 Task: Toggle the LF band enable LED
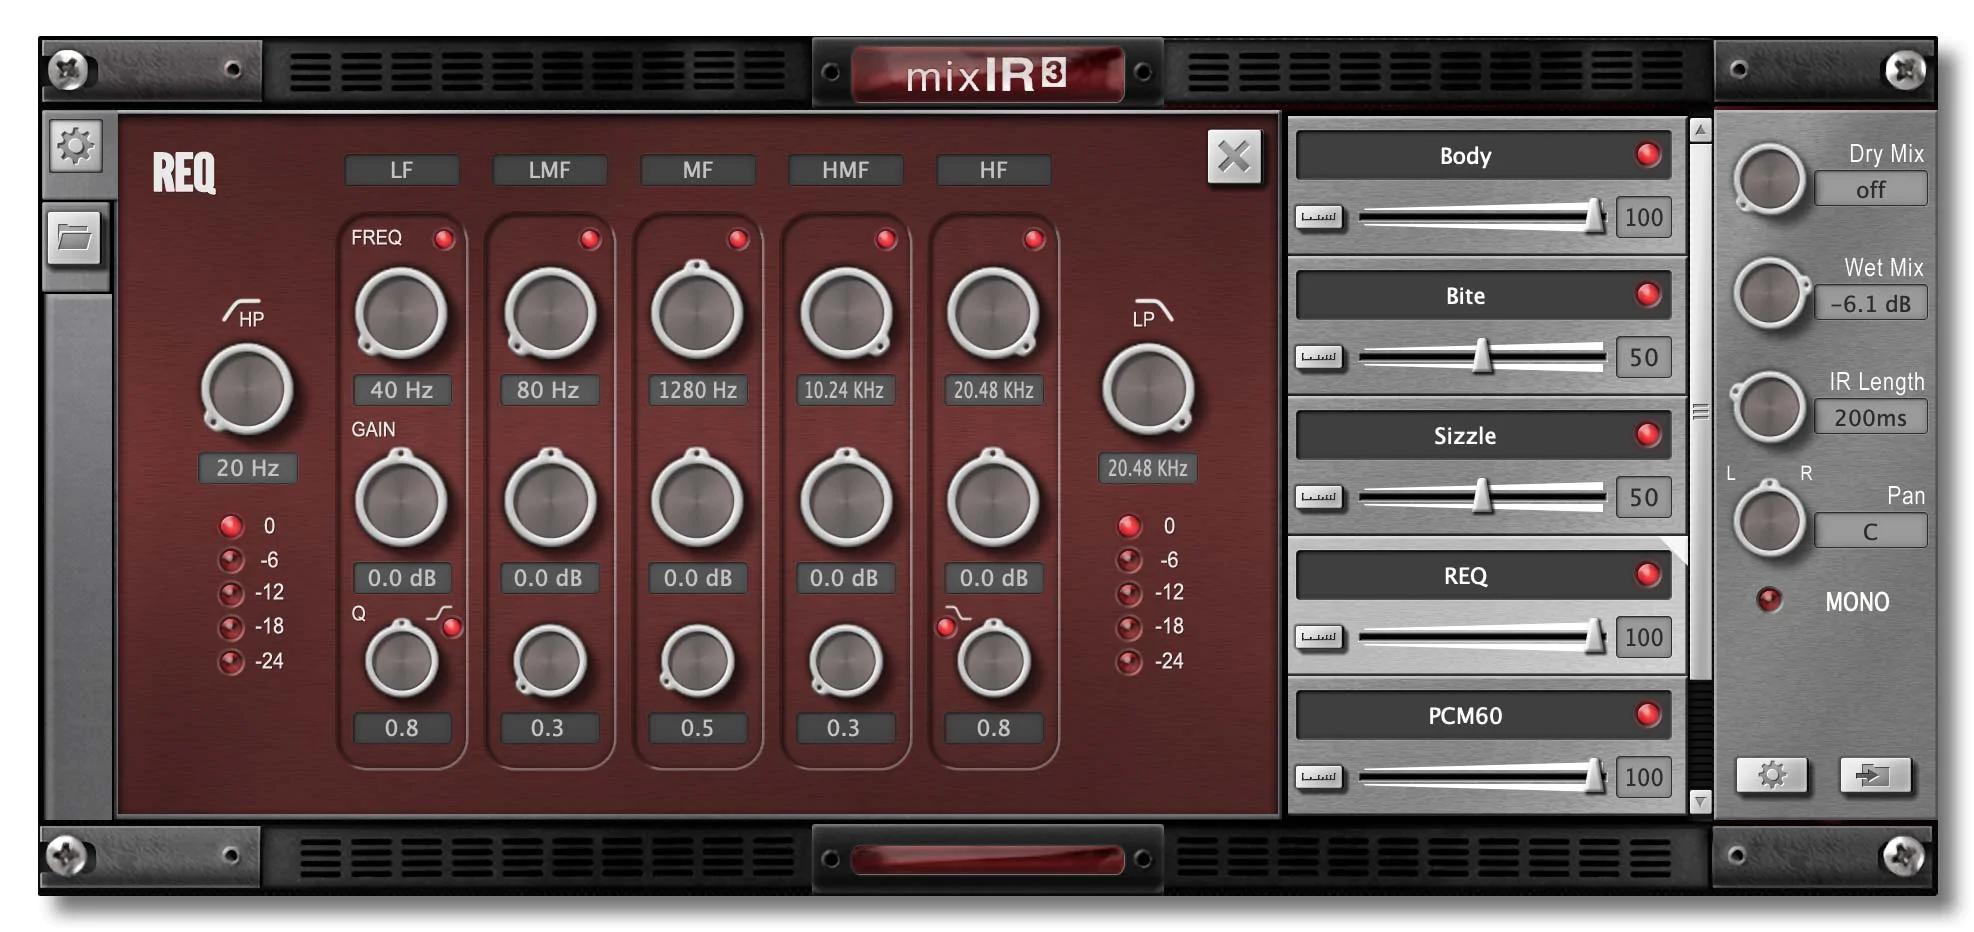pyautogui.click(x=444, y=239)
